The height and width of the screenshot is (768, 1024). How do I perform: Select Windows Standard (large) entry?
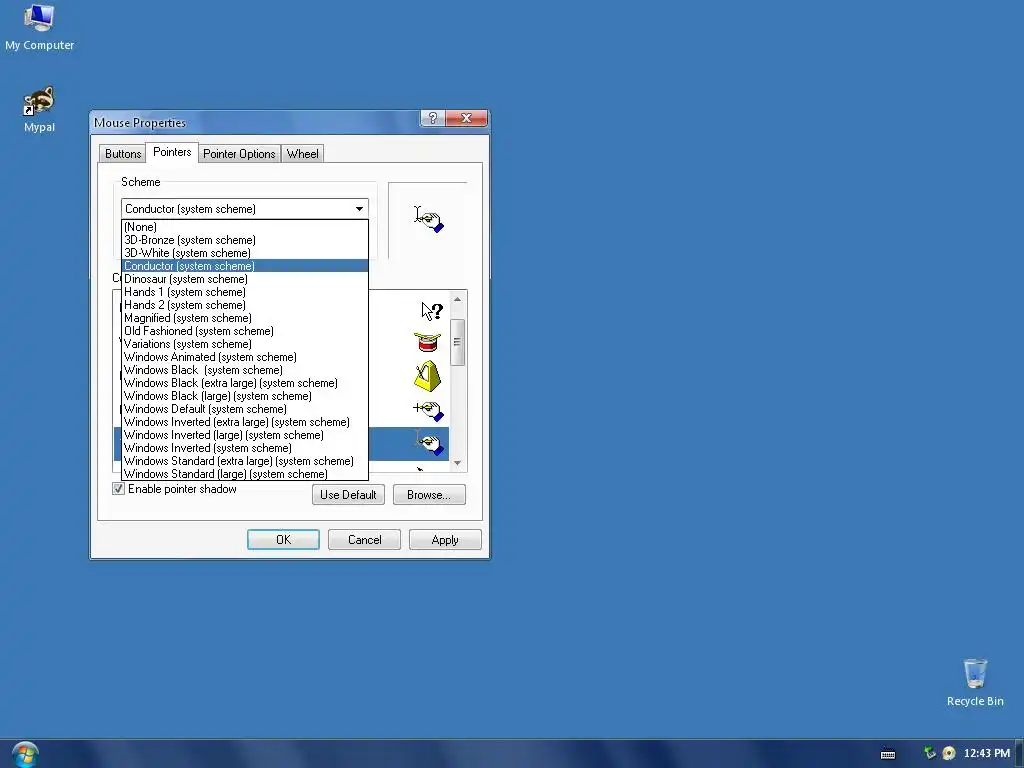245,474
